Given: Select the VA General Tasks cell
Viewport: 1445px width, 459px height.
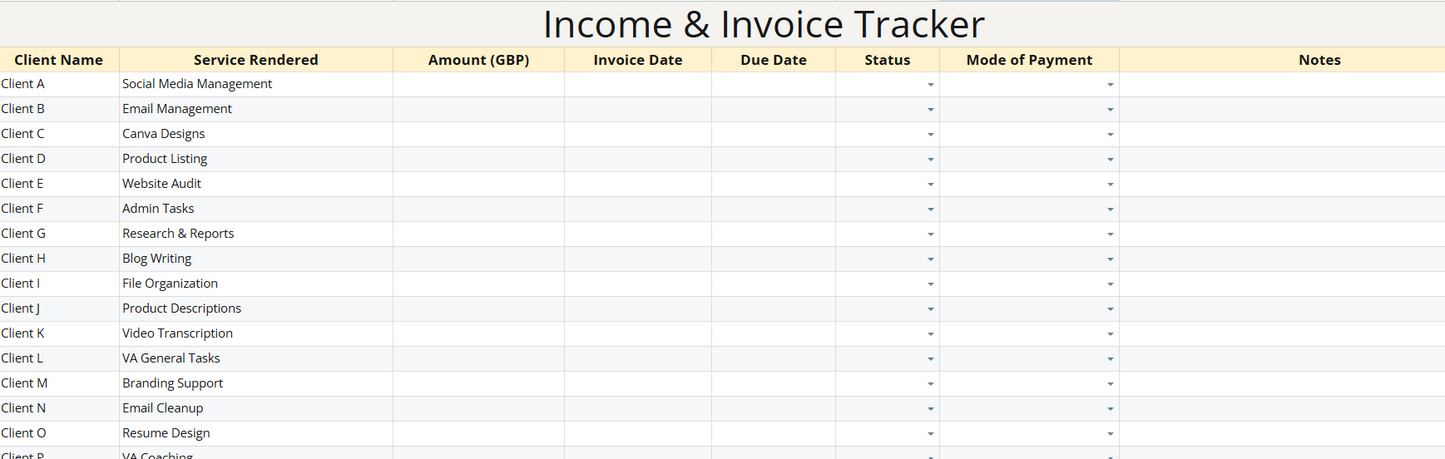Looking at the screenshot, I should pos(256,359).
